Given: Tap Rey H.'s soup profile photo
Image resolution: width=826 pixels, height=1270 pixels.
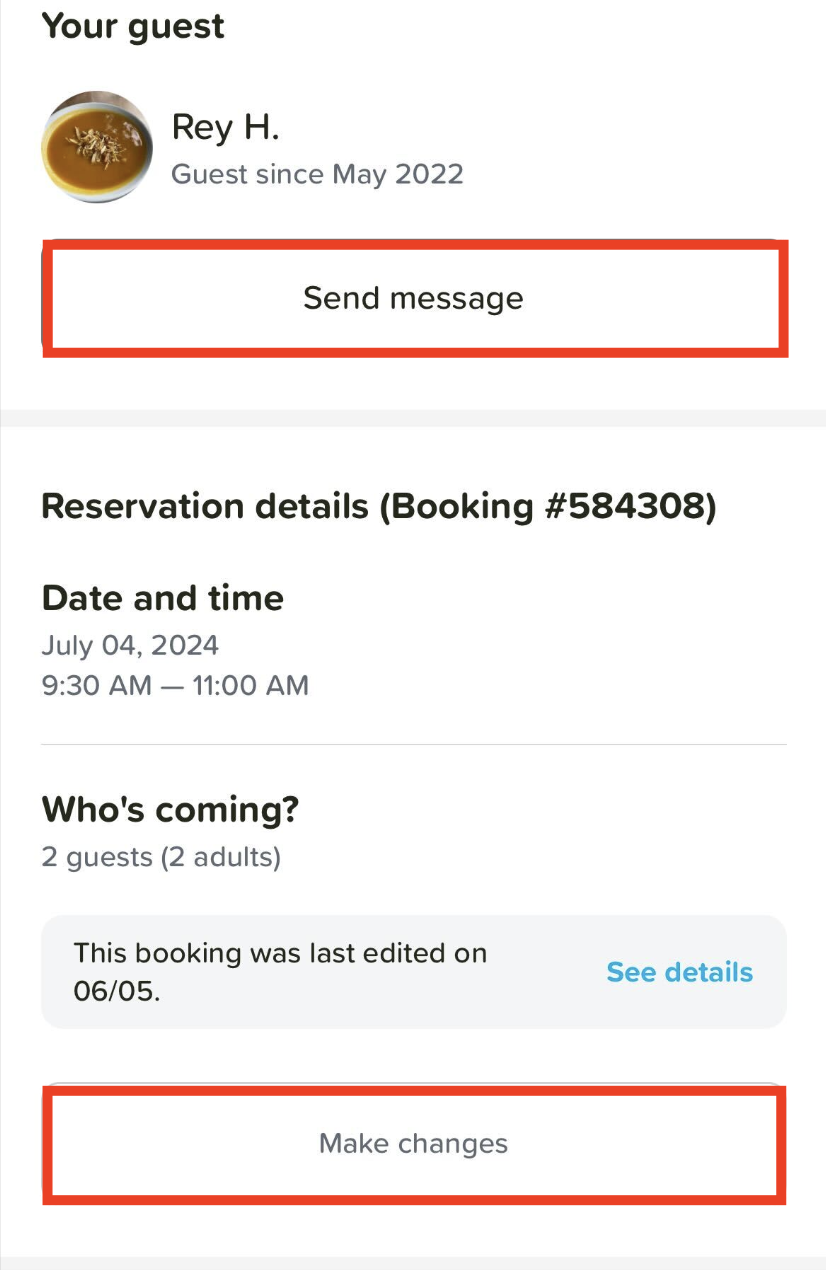Looking at the screenshot, I should tap(97, 147).
